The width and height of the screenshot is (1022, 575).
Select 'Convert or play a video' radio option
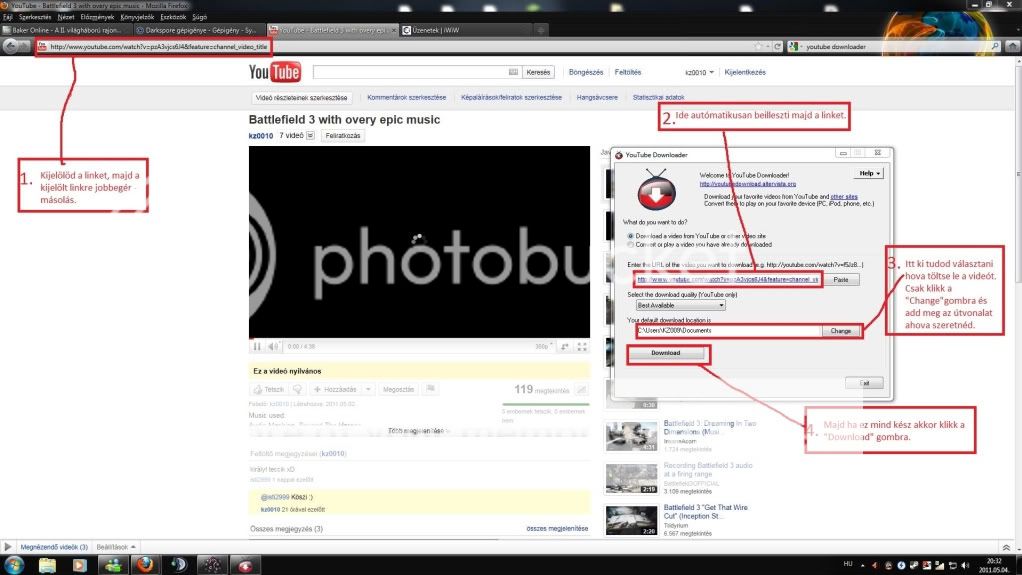coord(628,245)
